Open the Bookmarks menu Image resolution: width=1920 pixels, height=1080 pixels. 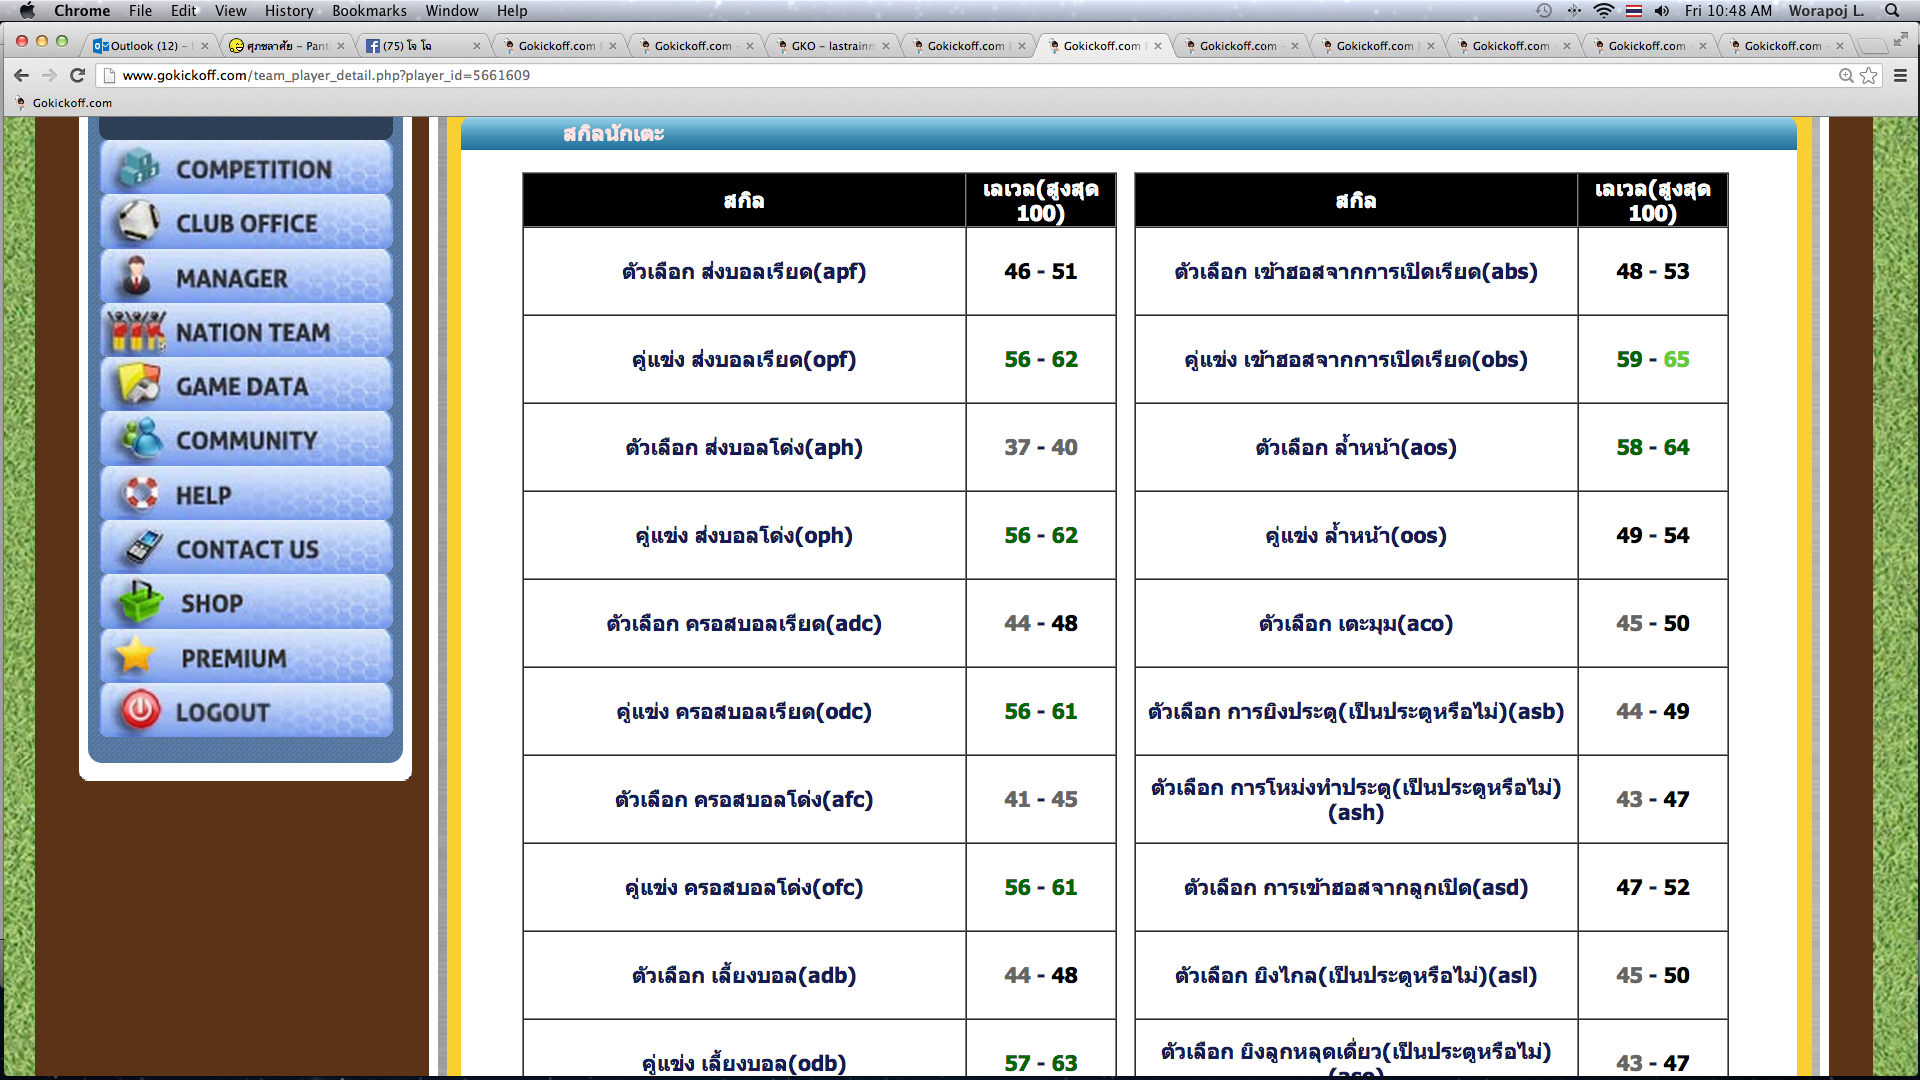click(369, 11)
